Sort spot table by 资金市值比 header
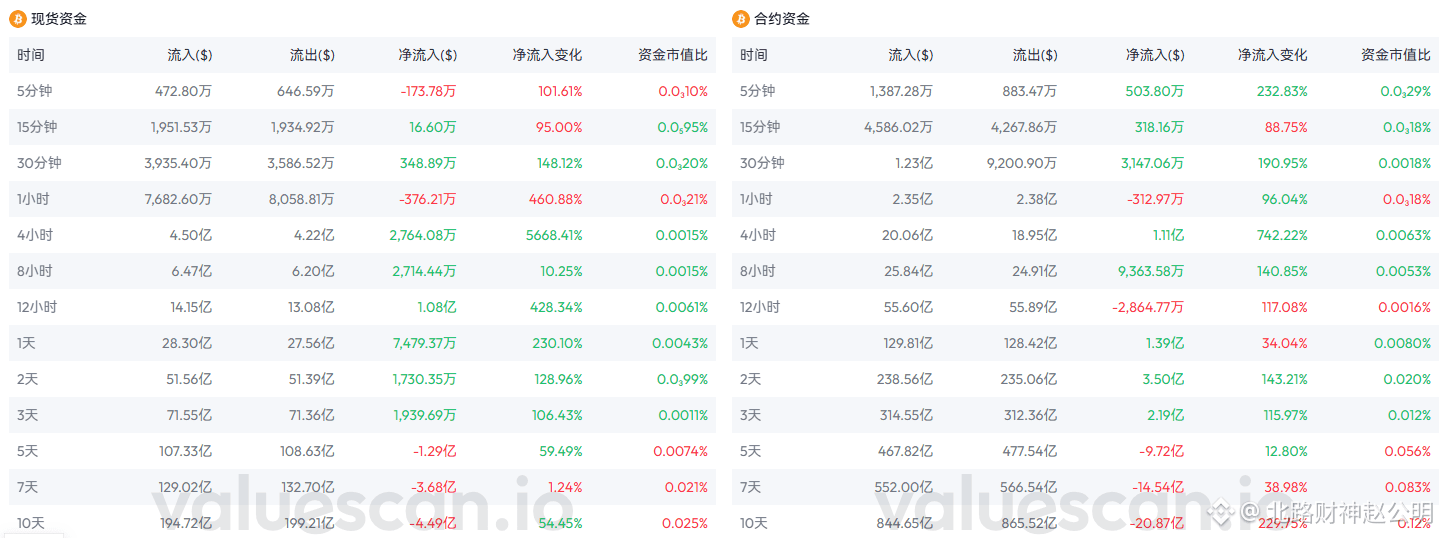Screen dimensions: 1441x538 click(x=673, y=55)
